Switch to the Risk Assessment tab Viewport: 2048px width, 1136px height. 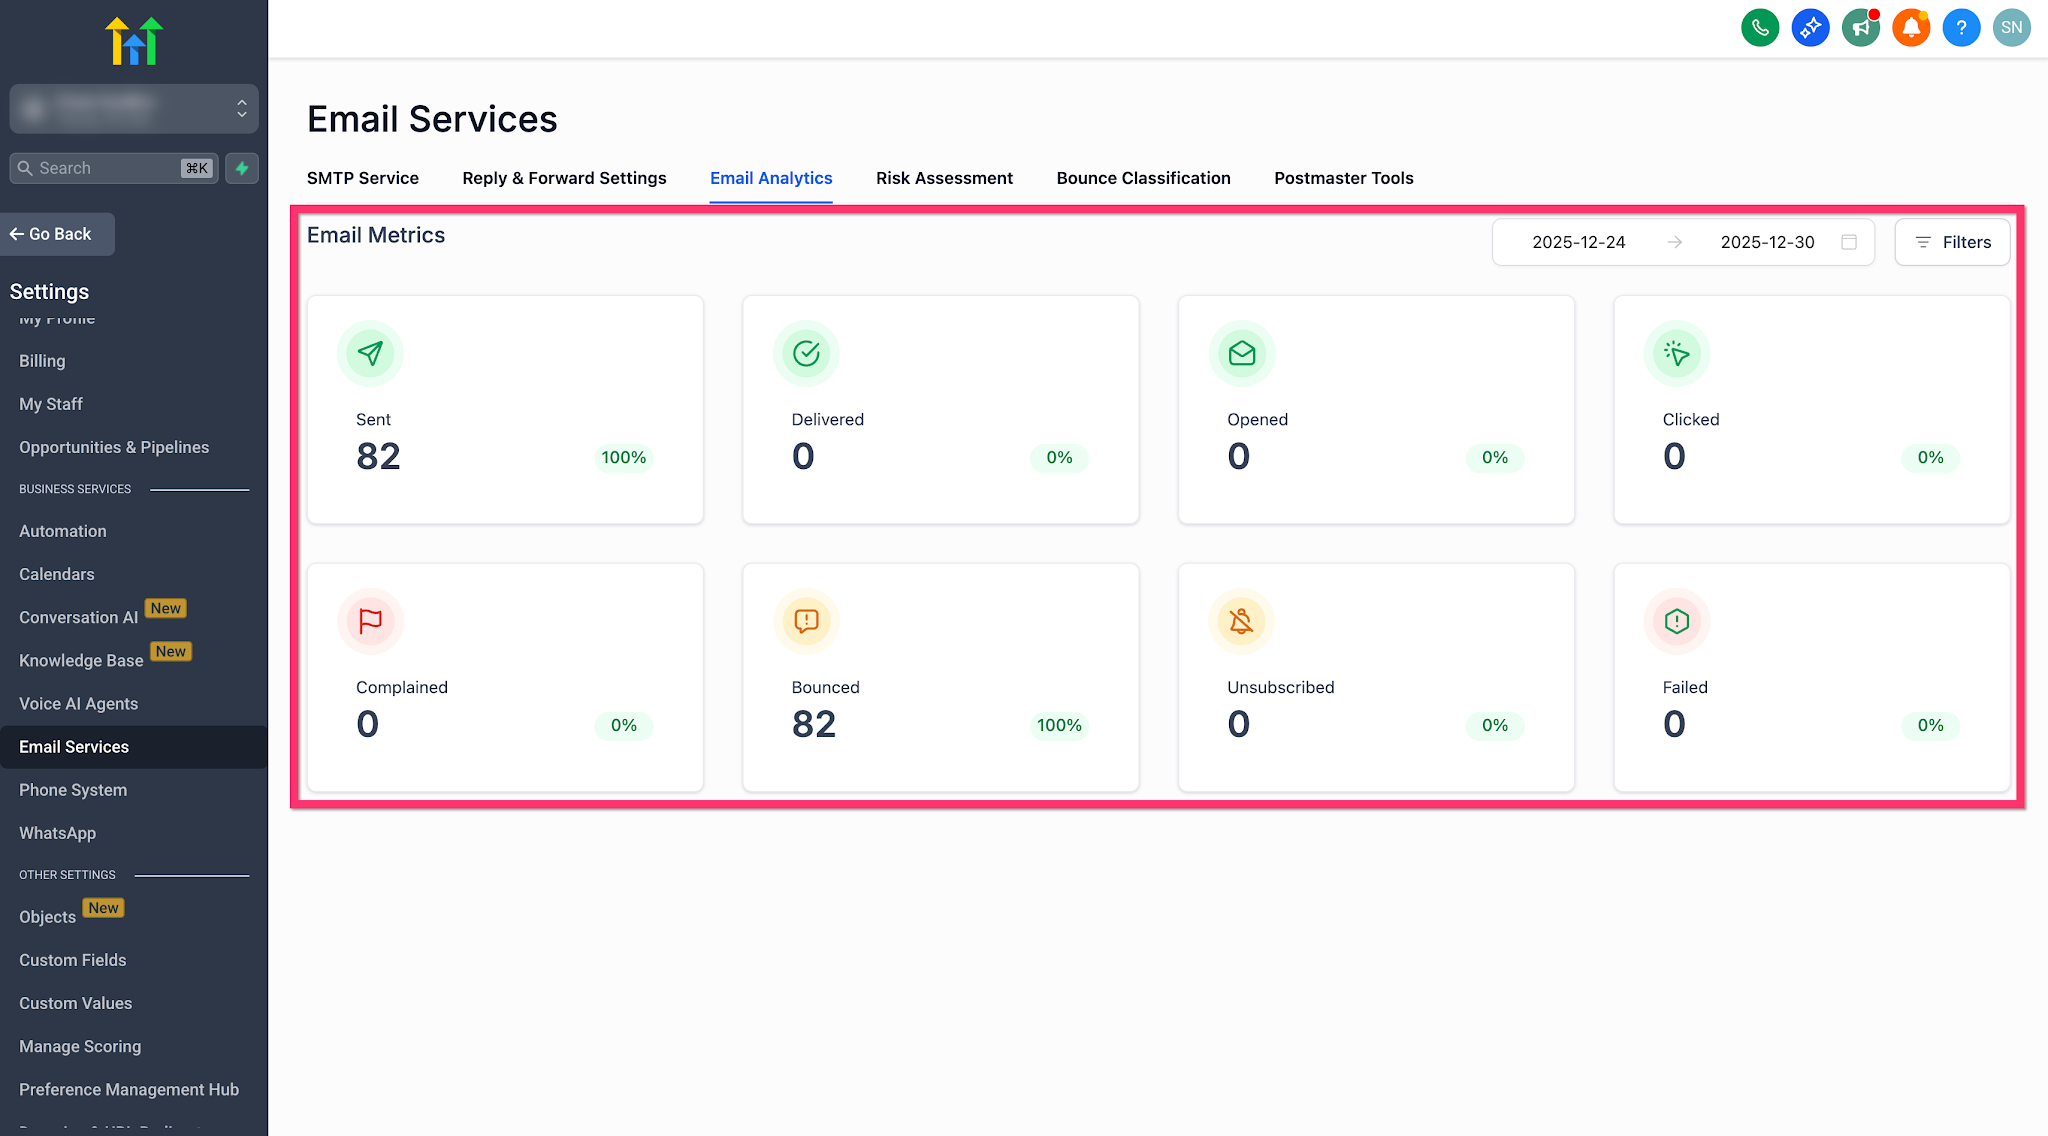(x=944, y=178)
